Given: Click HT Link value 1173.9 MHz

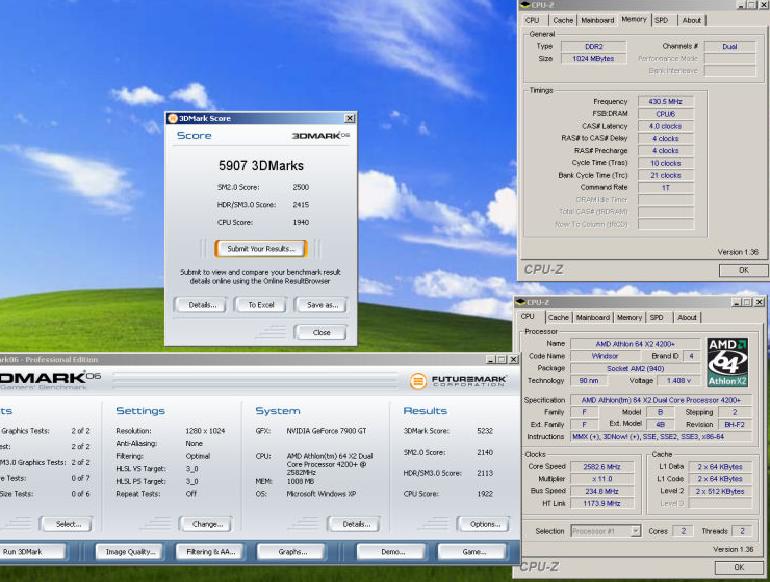Looking at the screenshot, I should [x=602, y=503].
